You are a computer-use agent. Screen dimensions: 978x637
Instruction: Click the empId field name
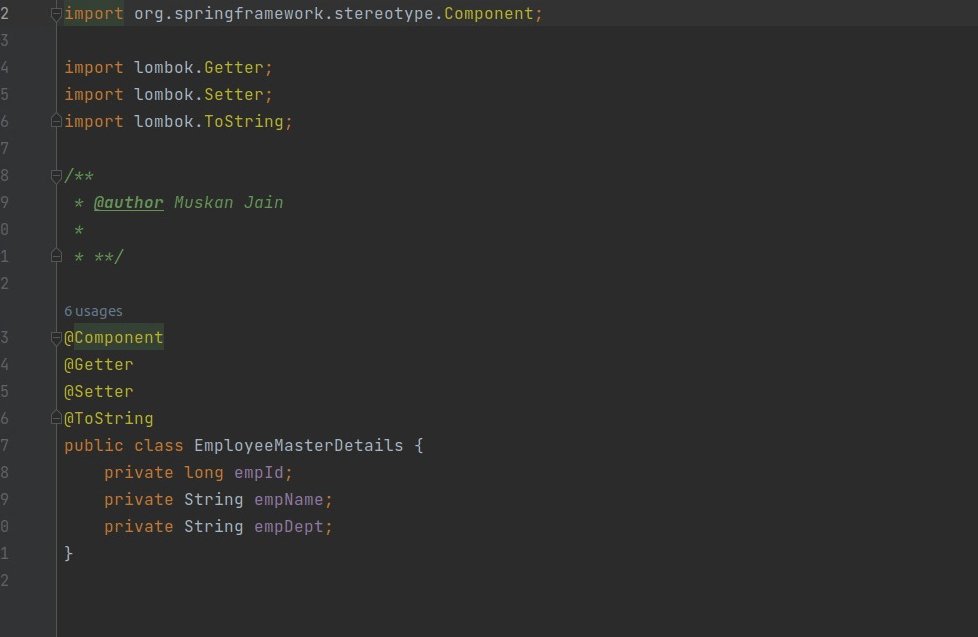coord(262,472)
